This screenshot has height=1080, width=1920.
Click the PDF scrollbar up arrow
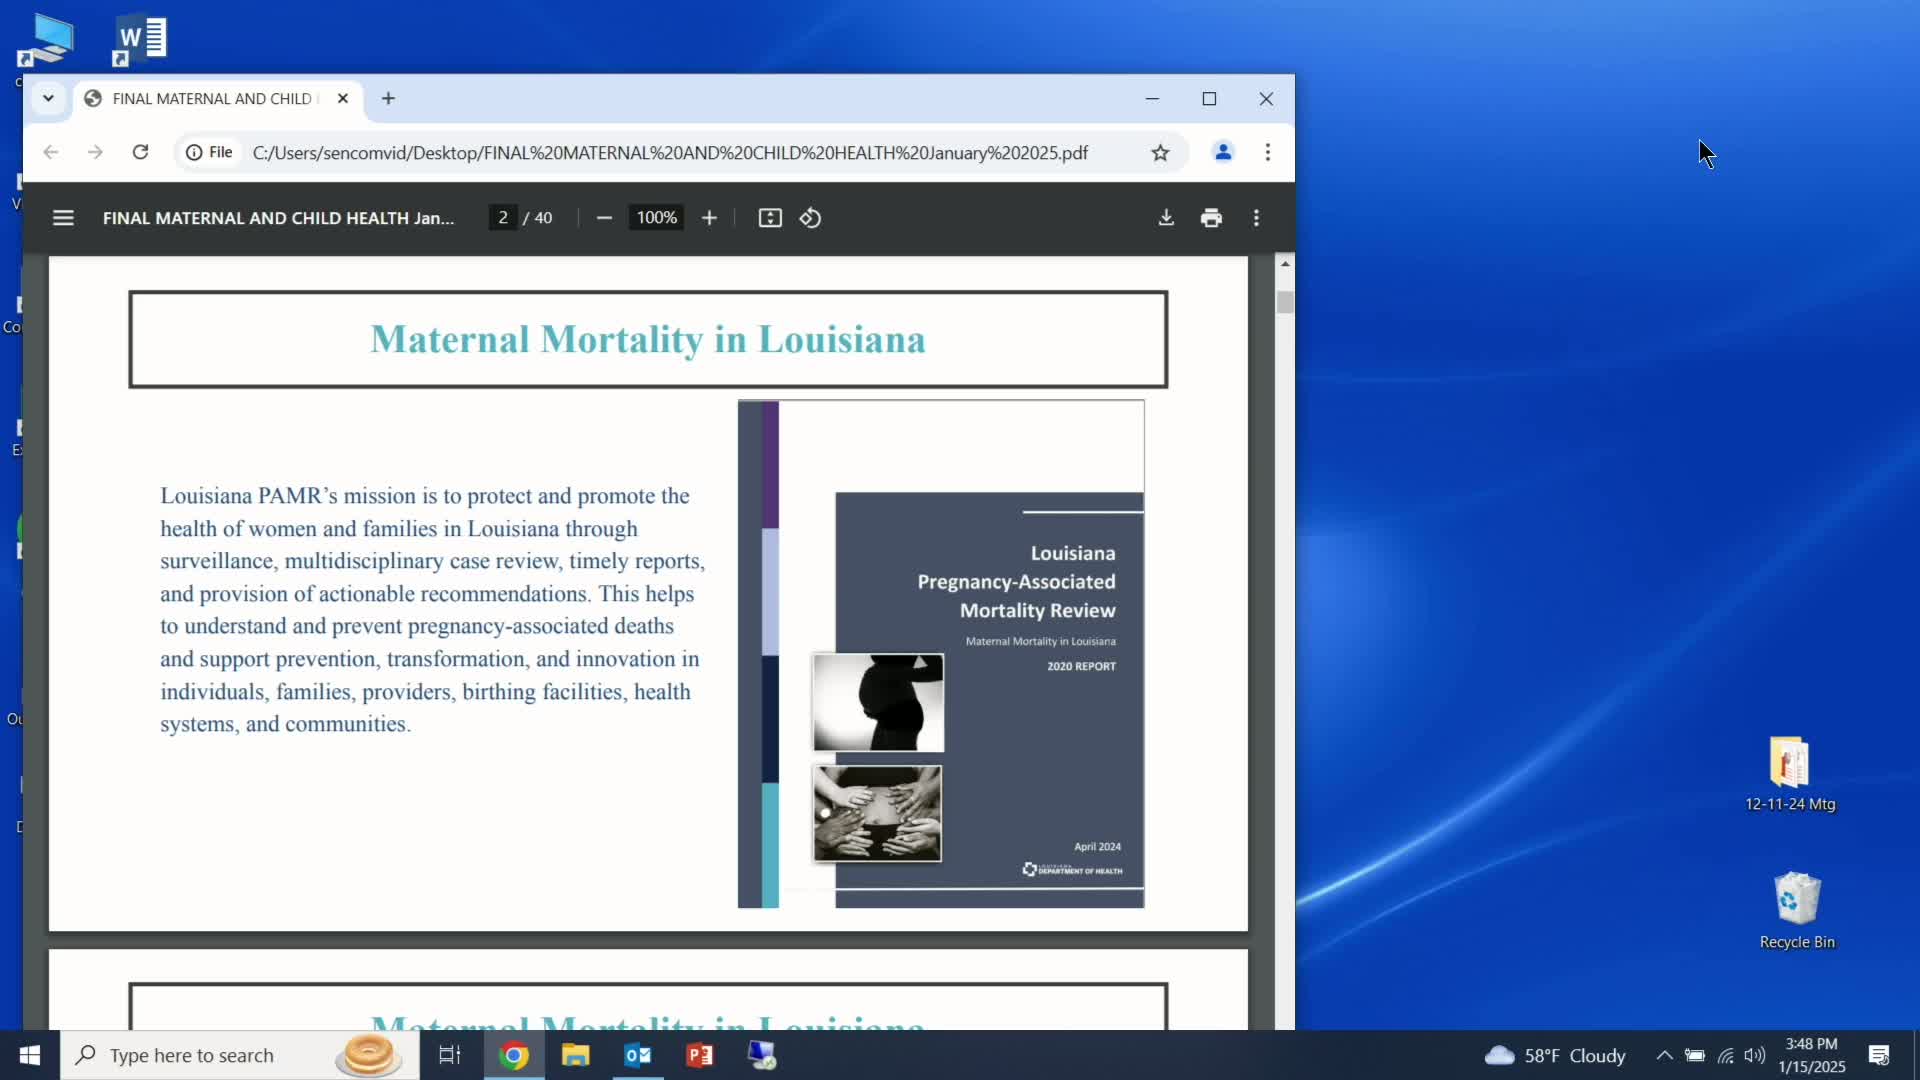1285,264
